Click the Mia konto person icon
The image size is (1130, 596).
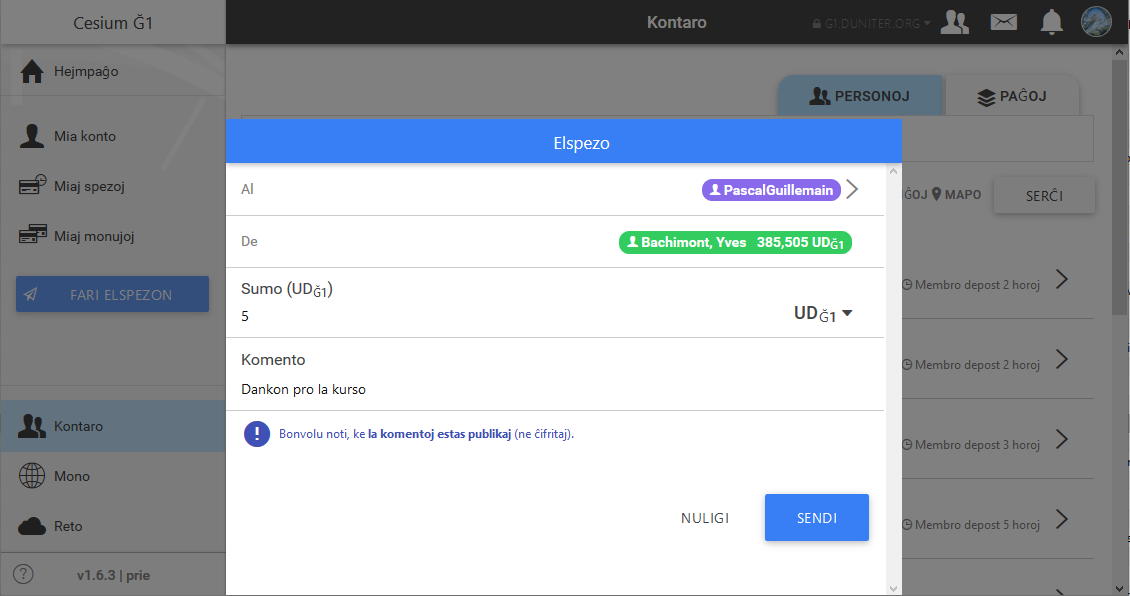[x=32, y=135]
